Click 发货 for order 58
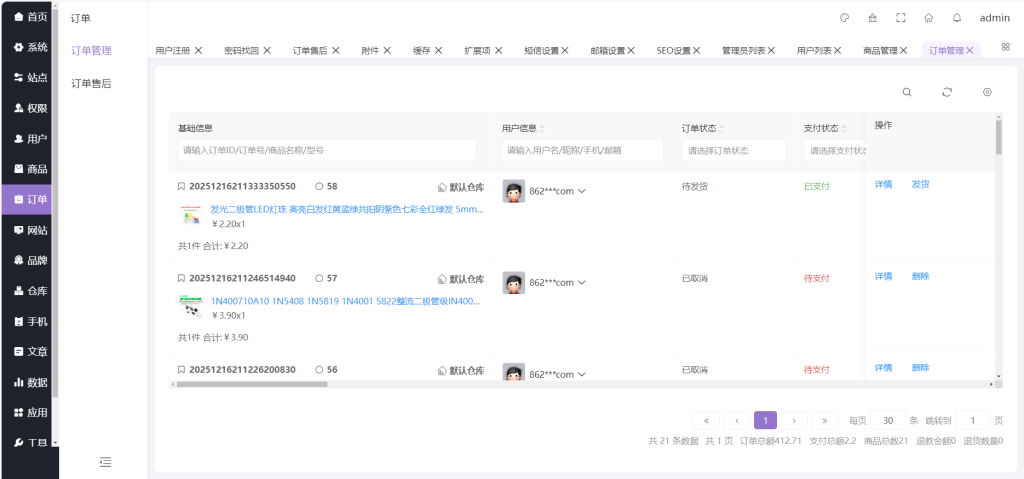This screenshot has height=479, width=1024. [x=920, y=184]
